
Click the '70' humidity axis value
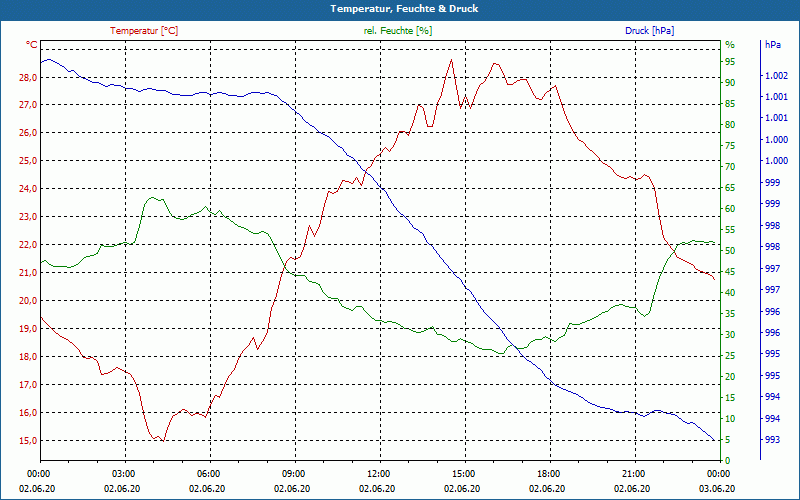(x=730, y=167)
